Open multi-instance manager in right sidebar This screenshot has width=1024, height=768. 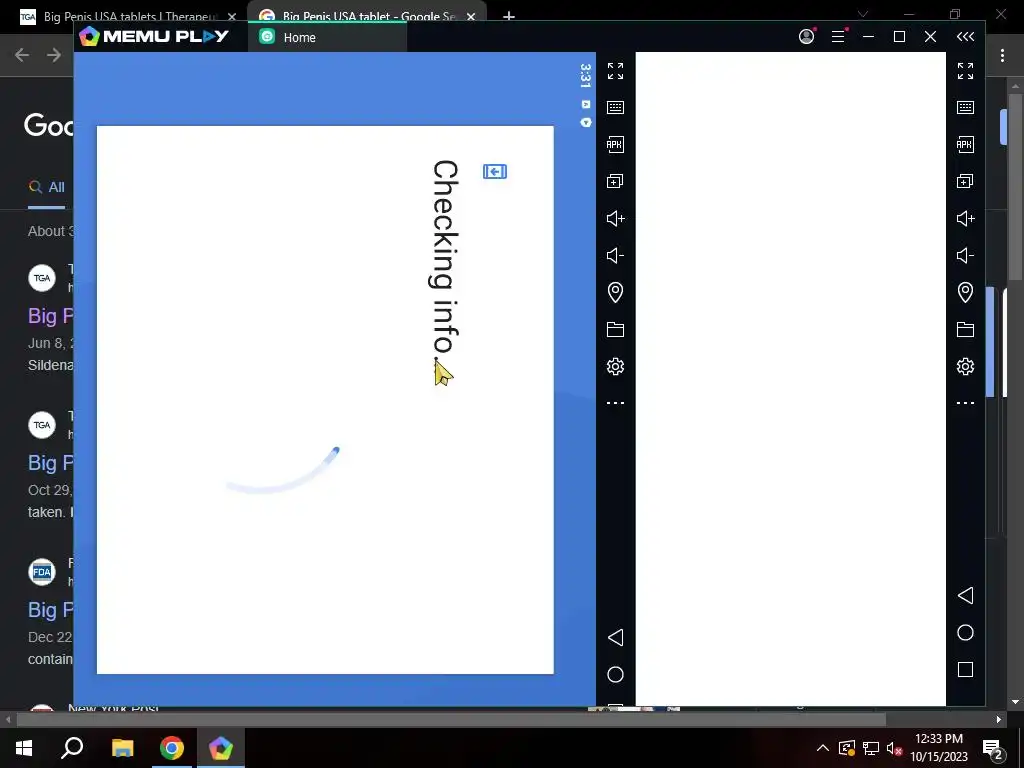point(965,181)
